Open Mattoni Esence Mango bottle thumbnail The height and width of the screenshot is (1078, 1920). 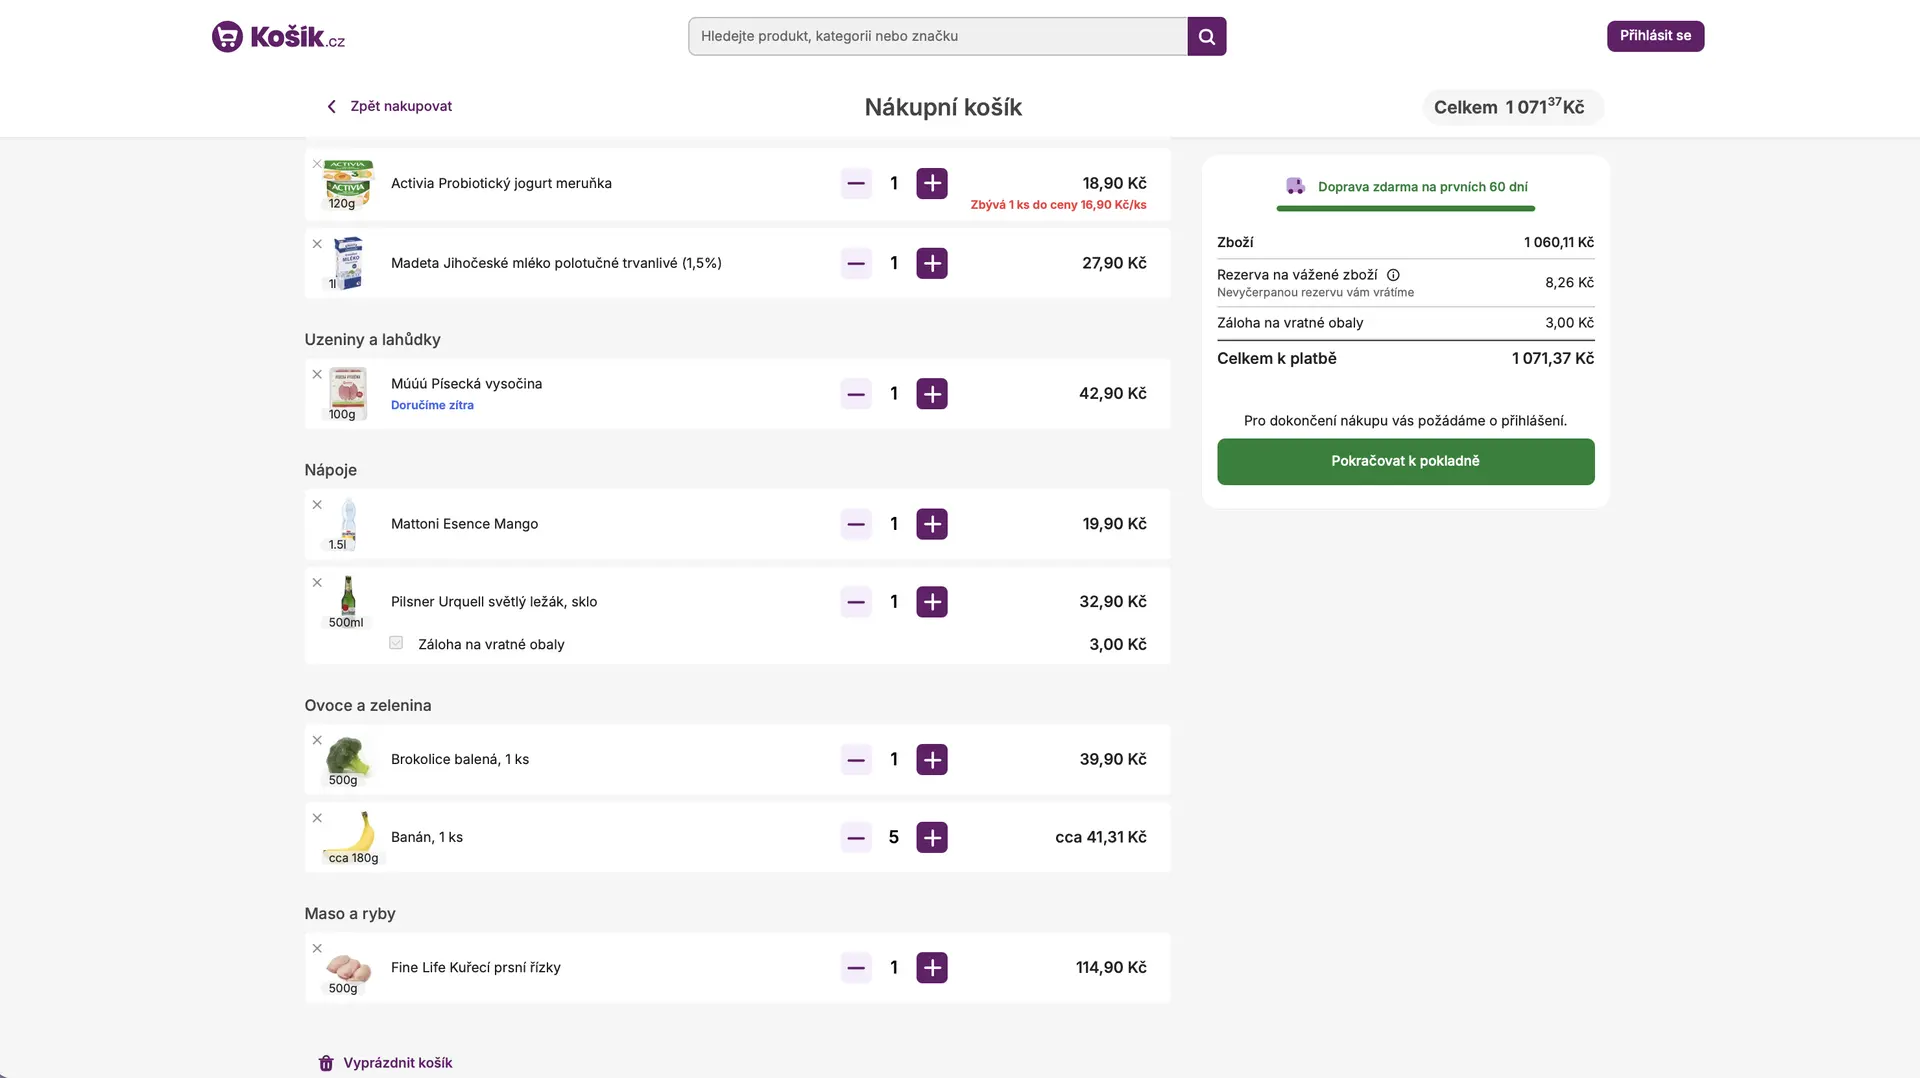coord(347,524)
